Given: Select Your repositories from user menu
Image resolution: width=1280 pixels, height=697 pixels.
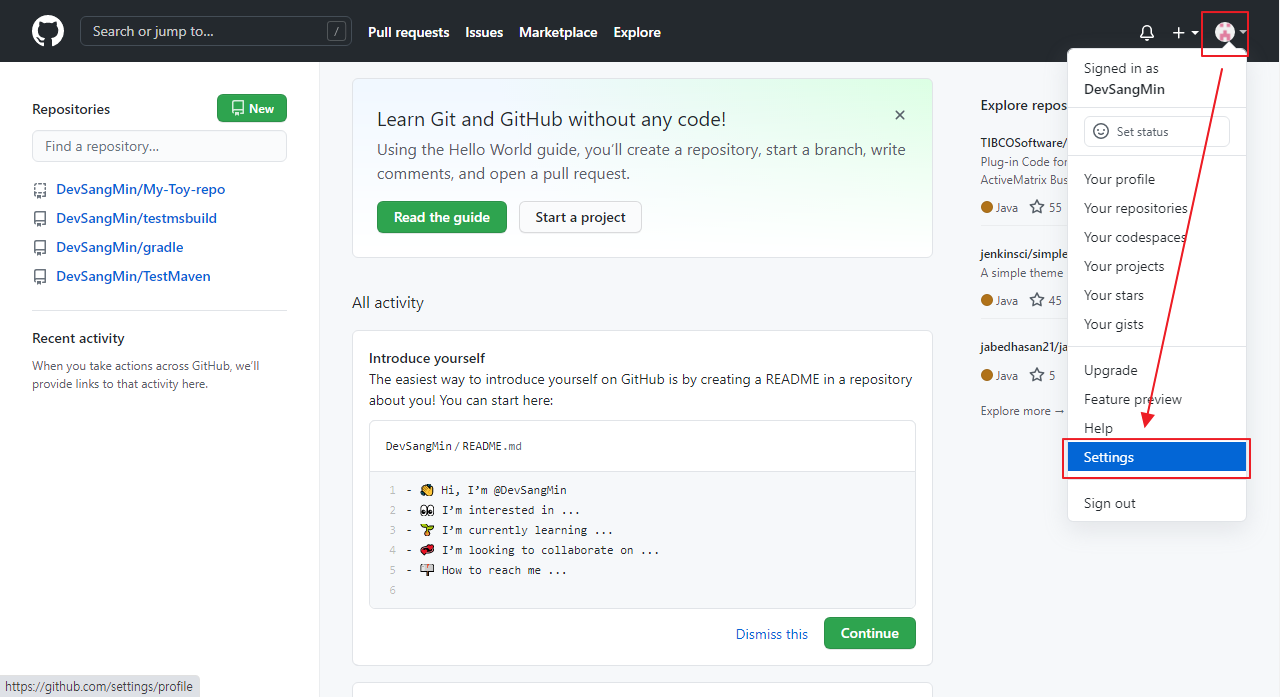Looking at the screenshot, I should (1157, 208).
